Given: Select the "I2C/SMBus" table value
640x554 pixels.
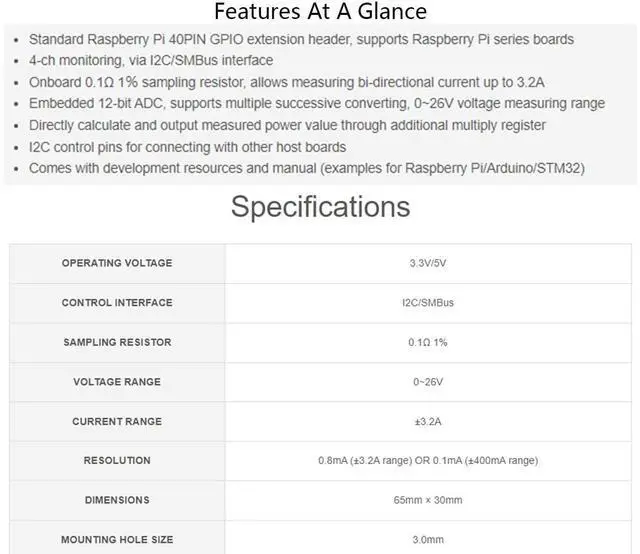Looking at the screenshot, I should [428, 303].
